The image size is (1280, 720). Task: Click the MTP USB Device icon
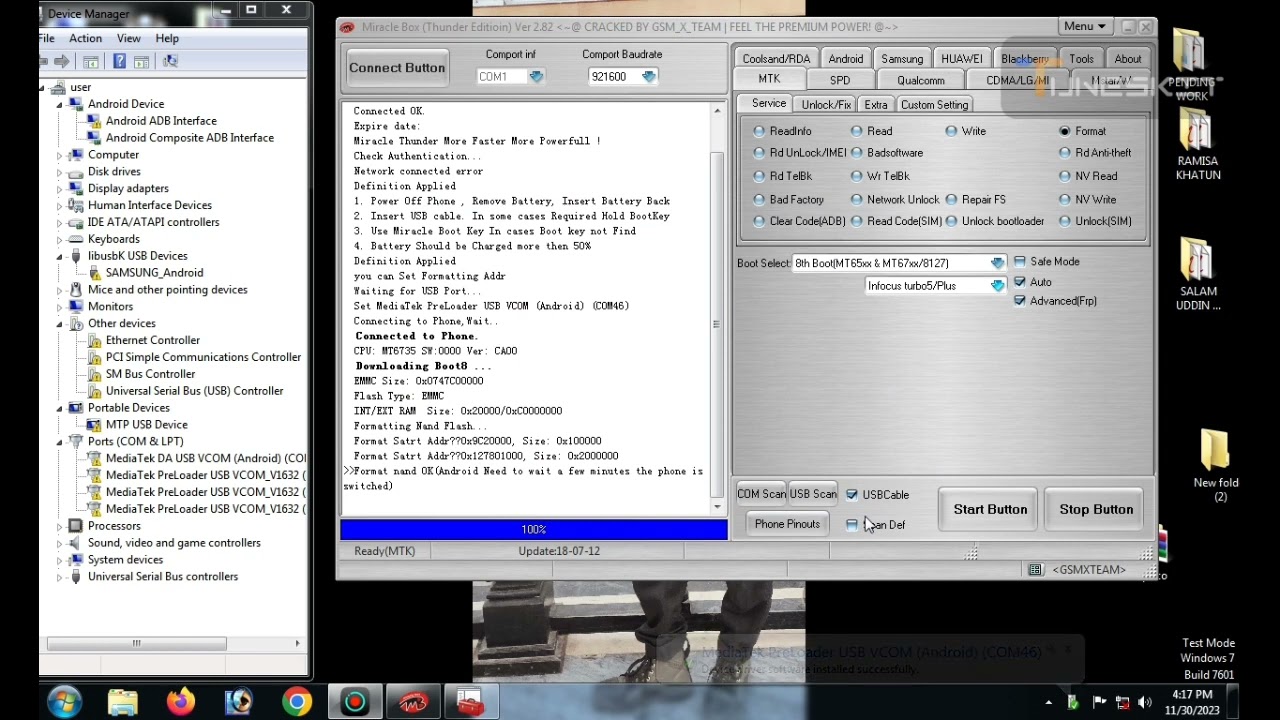pos(94,425)
